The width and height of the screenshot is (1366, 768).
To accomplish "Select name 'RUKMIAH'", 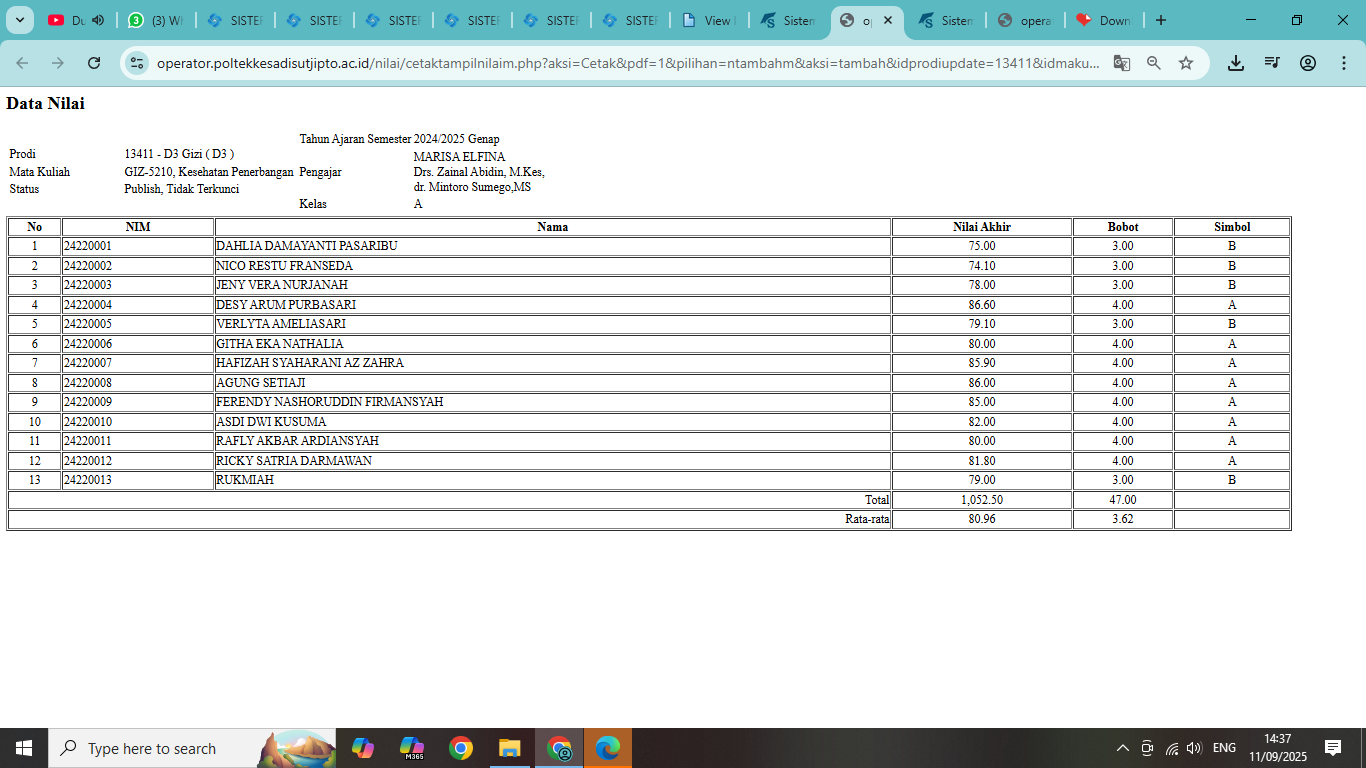I will (x=245, y=480).
